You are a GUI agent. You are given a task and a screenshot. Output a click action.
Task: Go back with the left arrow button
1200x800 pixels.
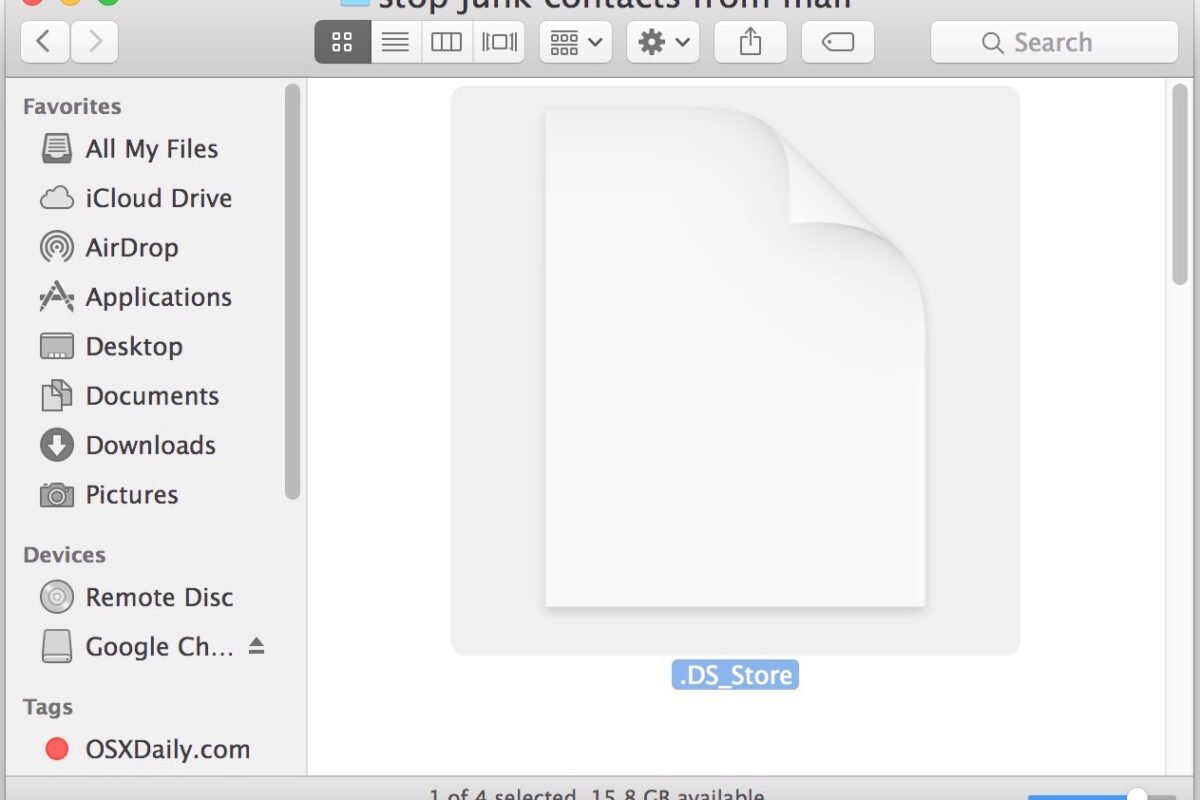[x=45, y=42]
